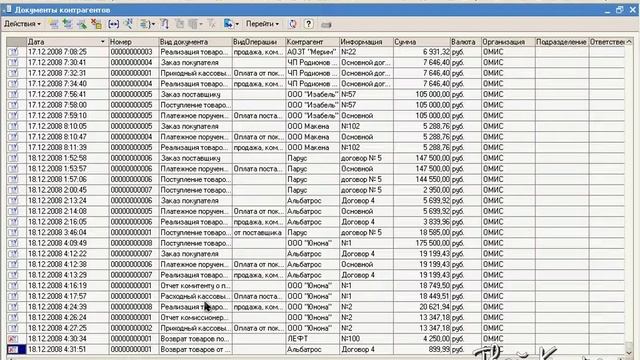Restore the Документы контрагентов window

(x=620, y=10)
